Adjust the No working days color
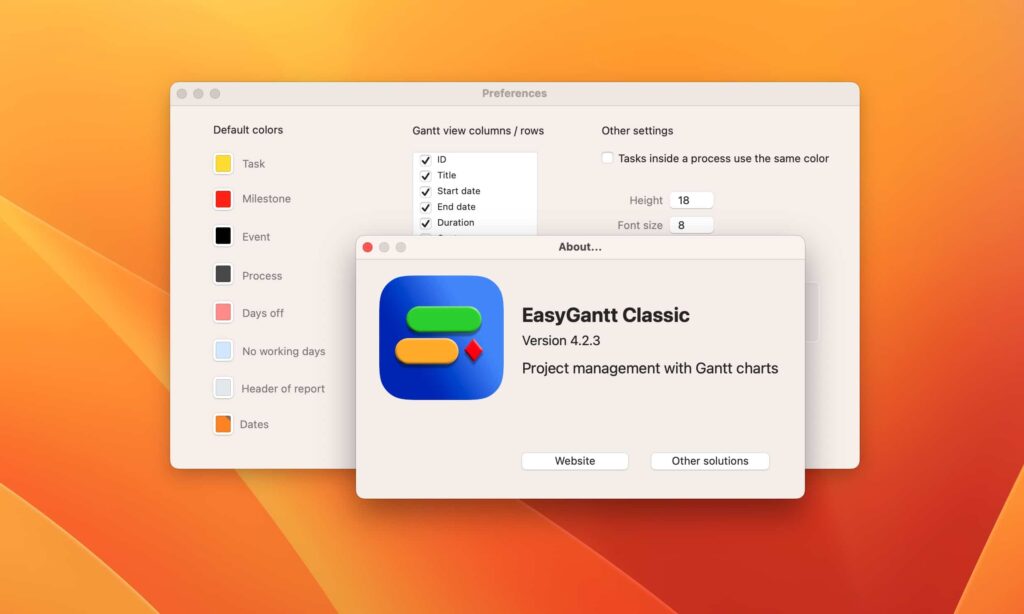The height and width of the screenshot is (614, 1024). tap(224, 350)
